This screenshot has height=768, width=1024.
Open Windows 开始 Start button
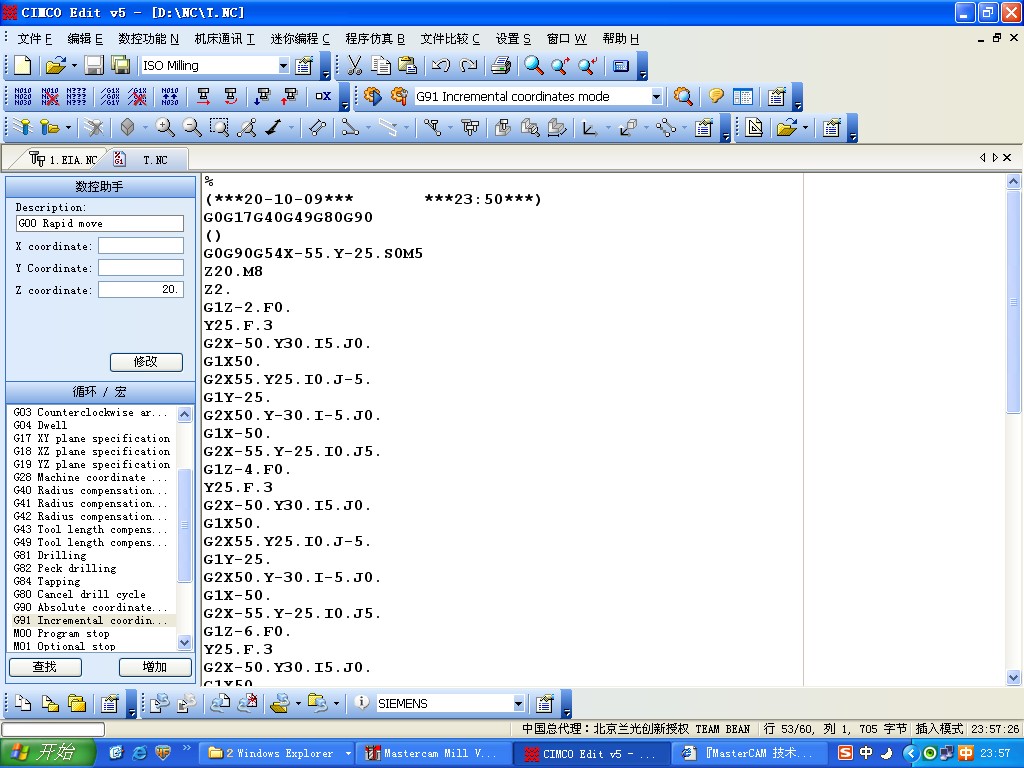tap(48, 753)
